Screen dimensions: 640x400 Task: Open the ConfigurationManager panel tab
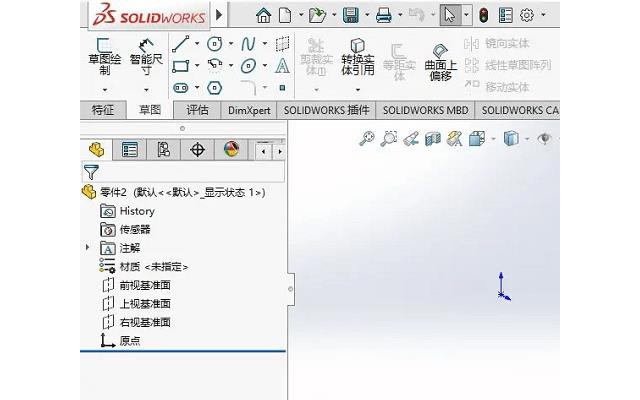(x=163, y=150)
